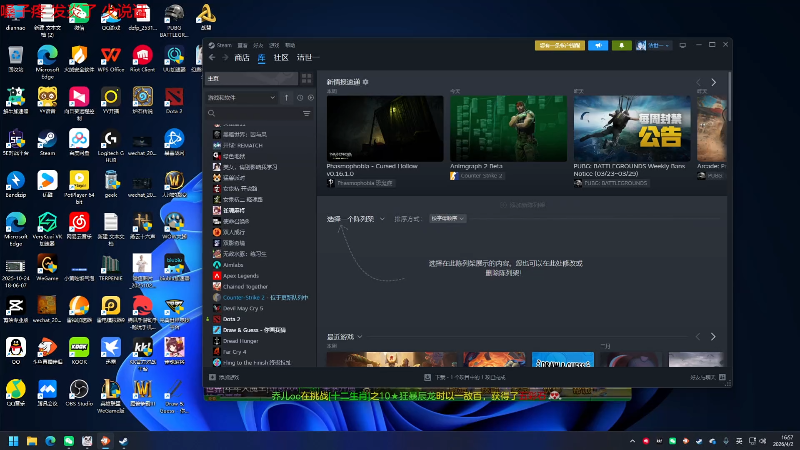Click the yellow promotional button in the Steam title bar
Viewport: 800px width, 450px height.
point(560,45)
